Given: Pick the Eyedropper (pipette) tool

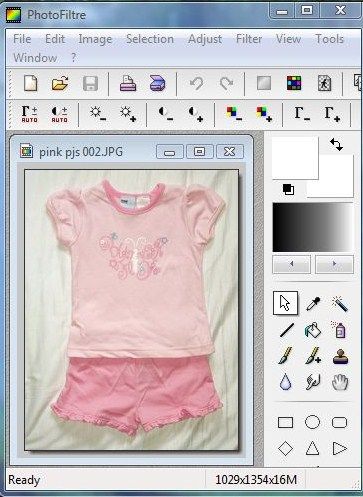Looking at the screenshot, I should click(x=313, y=304).
